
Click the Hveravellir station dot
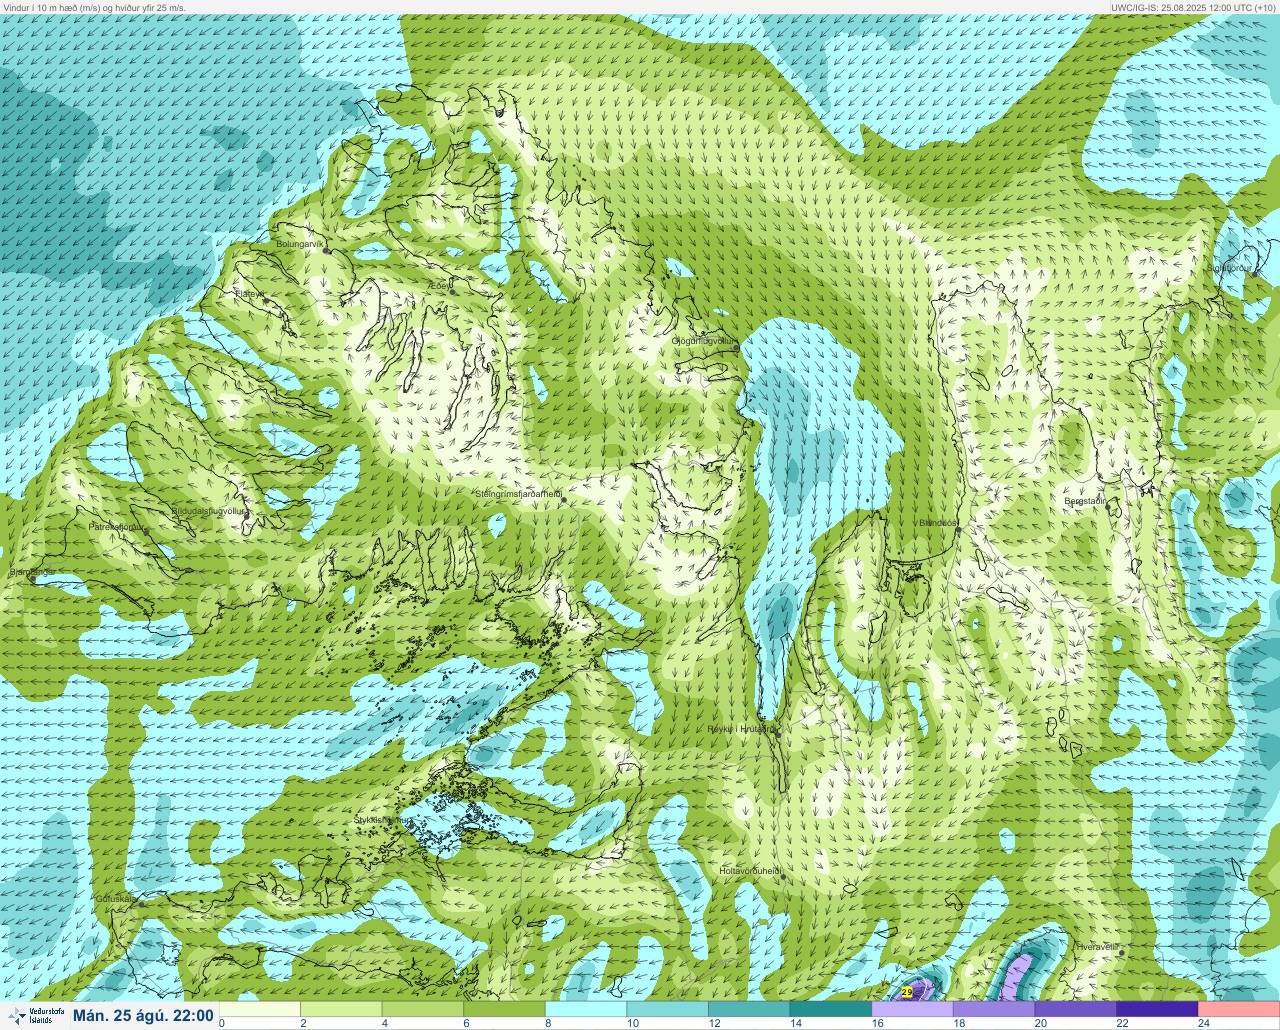click(x=1121, y=952)
